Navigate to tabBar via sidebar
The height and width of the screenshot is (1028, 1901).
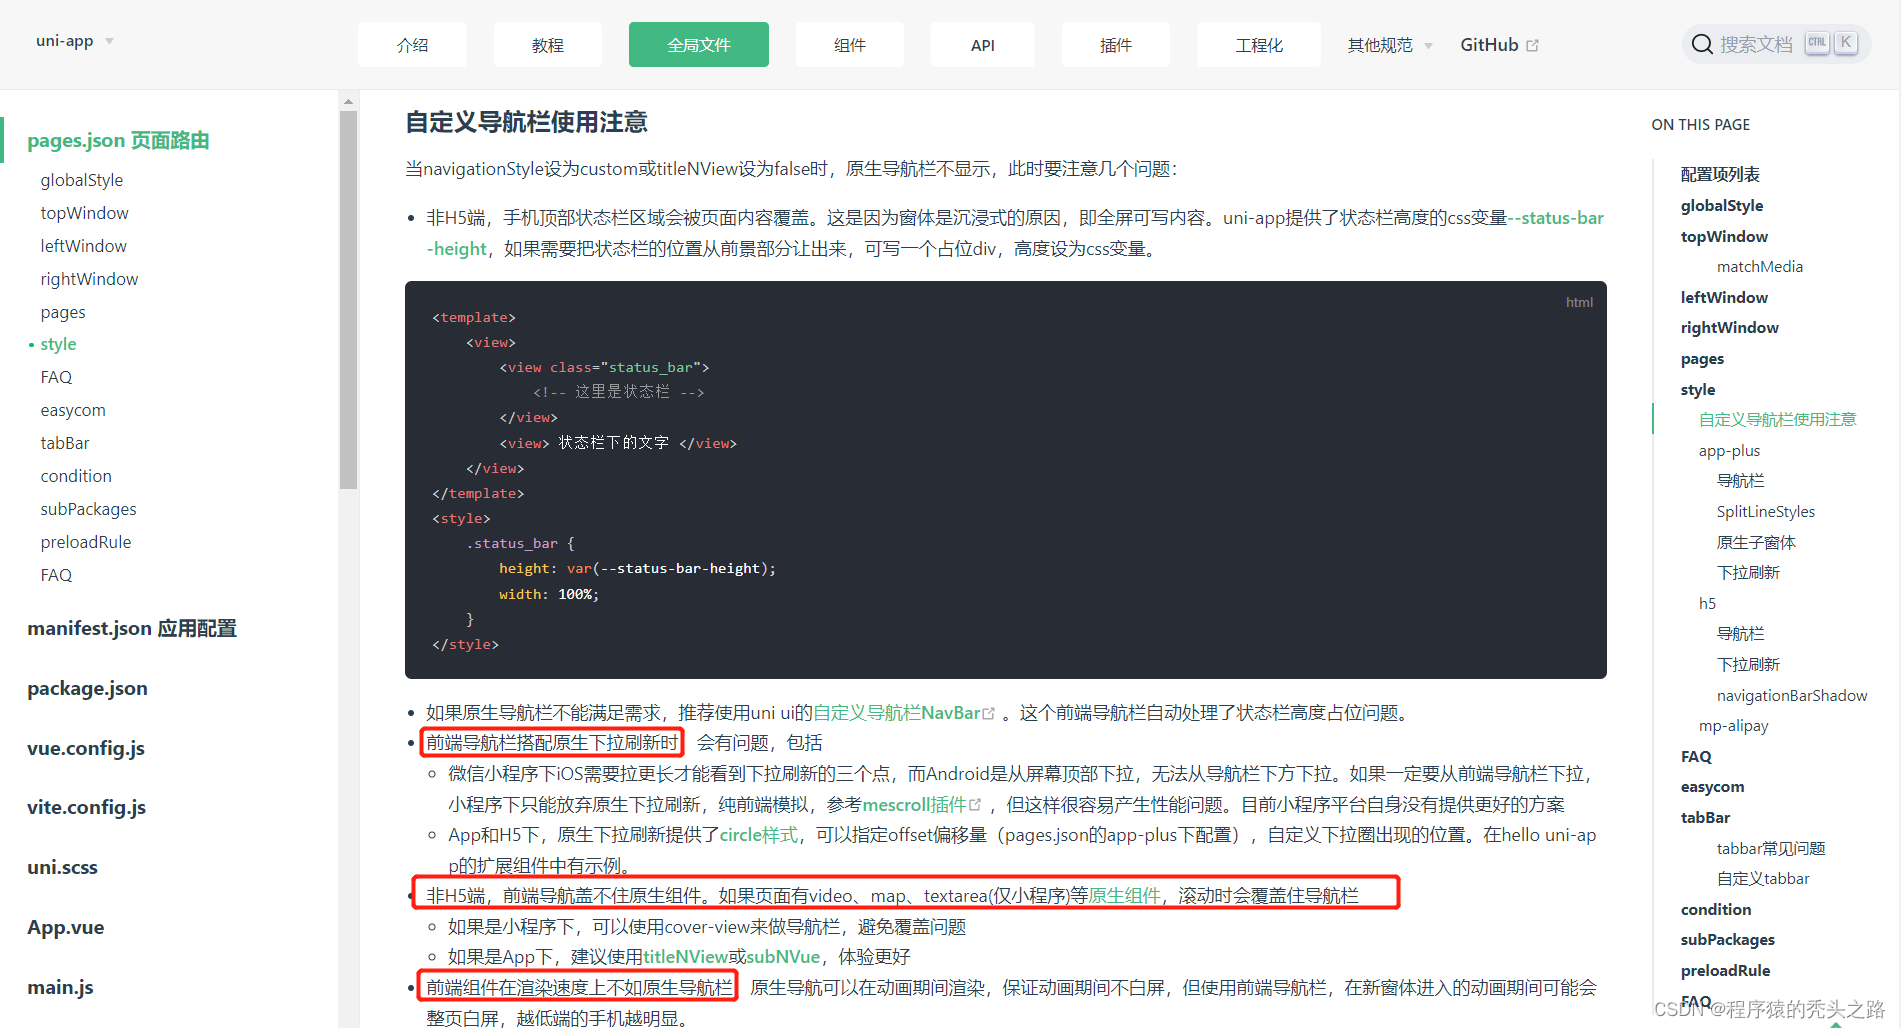[x=64, y=442]
